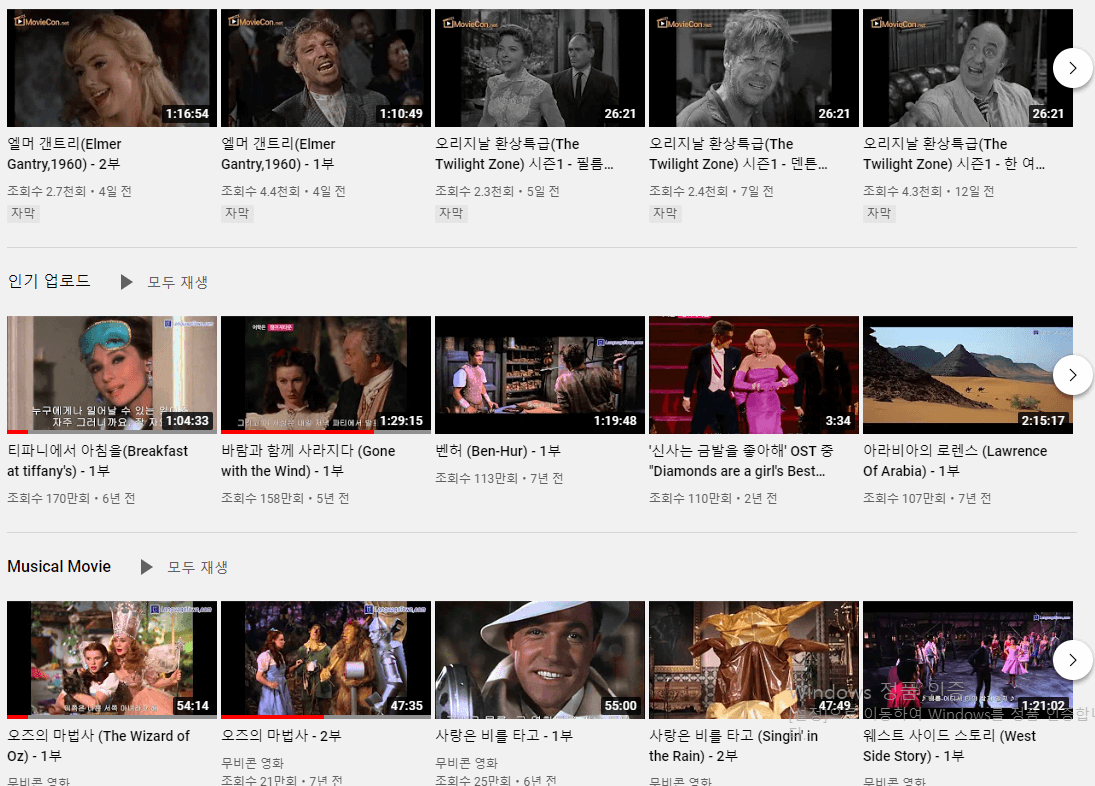Click the play icon beside Musical Movie
Viewport: 1095px width, 786px height.
pos(146,567)
